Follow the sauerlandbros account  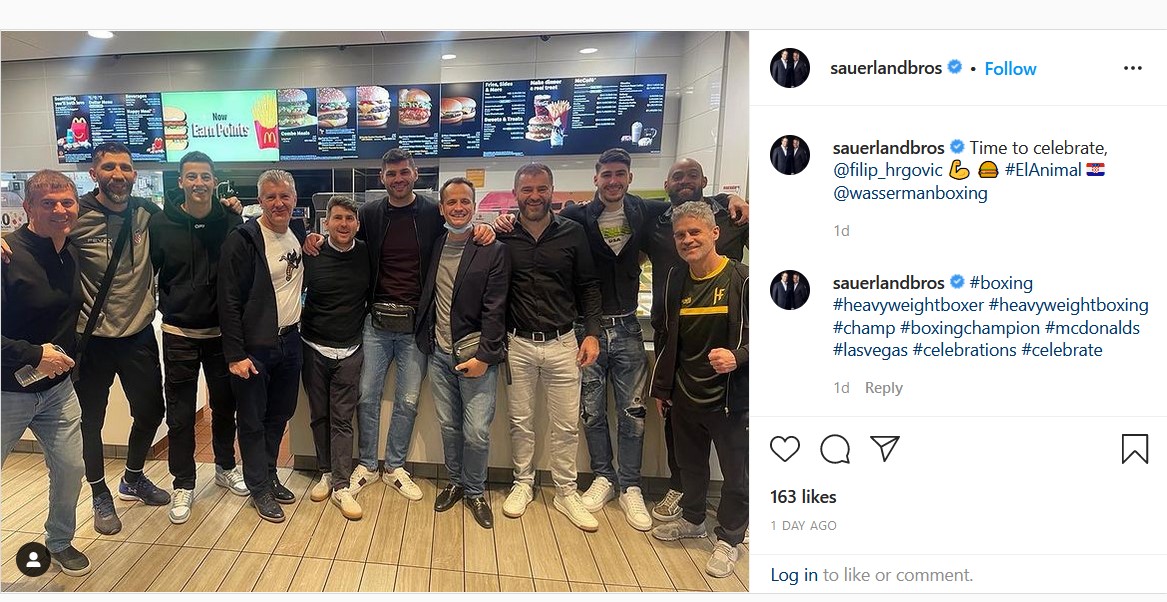(x=1010, y=68)
